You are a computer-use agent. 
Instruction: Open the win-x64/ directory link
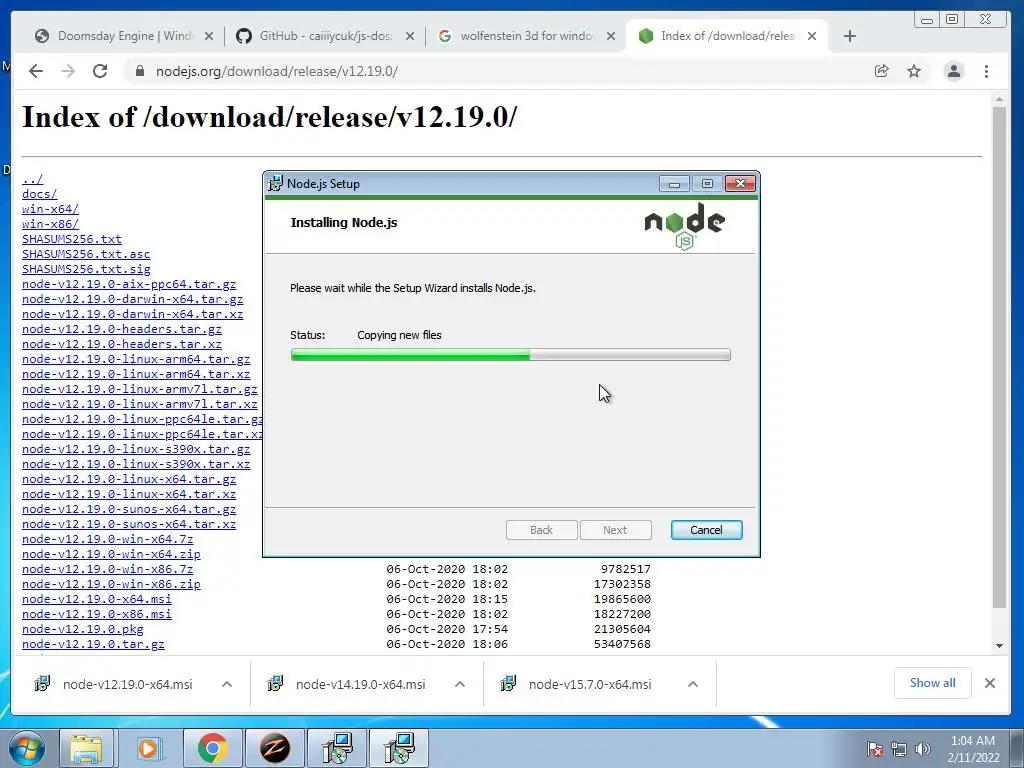50,209
